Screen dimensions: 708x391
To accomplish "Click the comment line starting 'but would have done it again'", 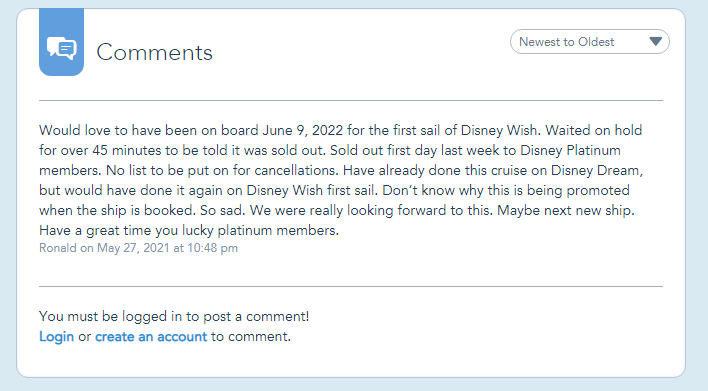I will pos(335,190).
